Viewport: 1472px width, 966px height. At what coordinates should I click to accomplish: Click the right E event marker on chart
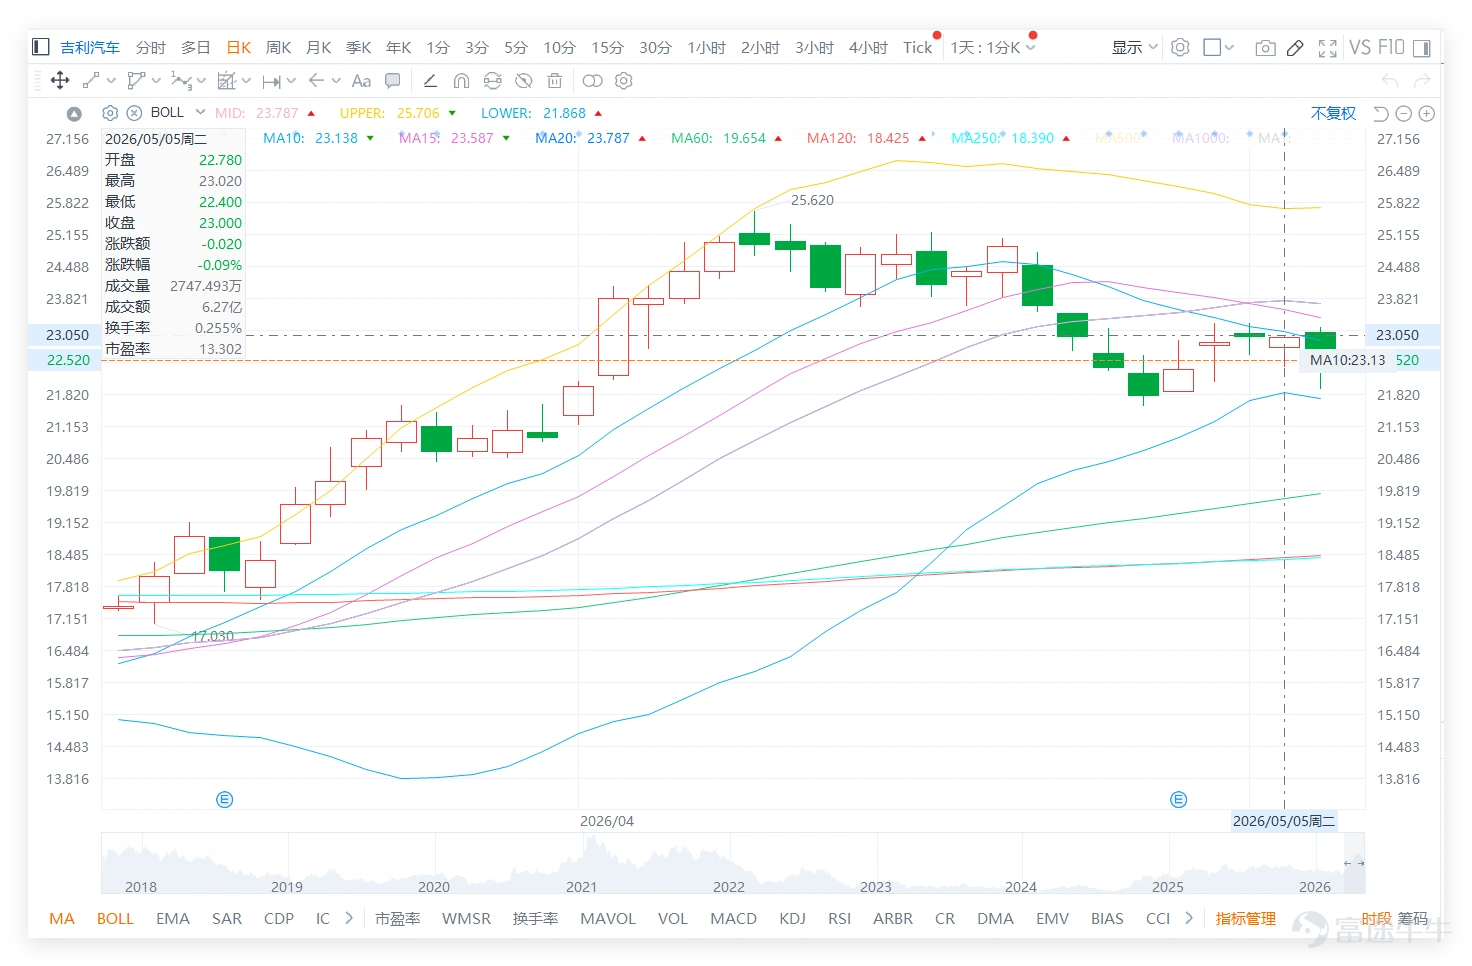(x=1179, y=799)
